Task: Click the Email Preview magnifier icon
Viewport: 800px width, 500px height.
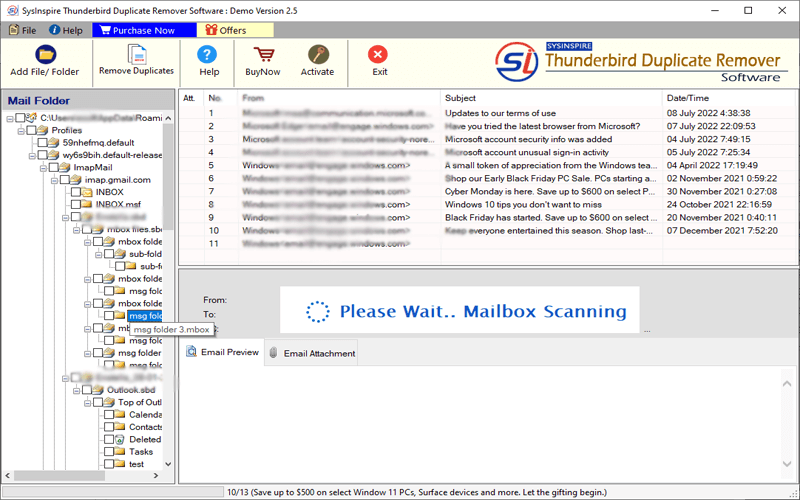Action: click(192, 352)
